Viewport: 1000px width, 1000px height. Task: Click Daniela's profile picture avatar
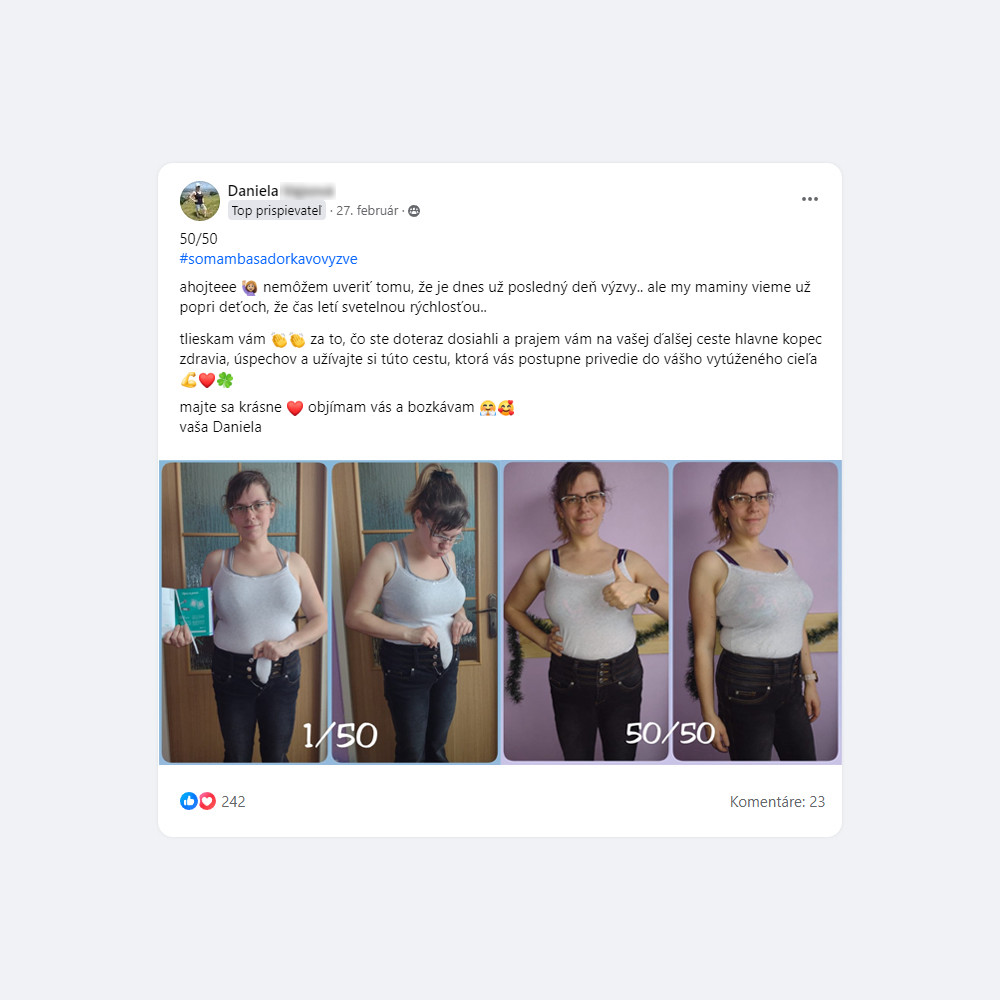[200, 200]
